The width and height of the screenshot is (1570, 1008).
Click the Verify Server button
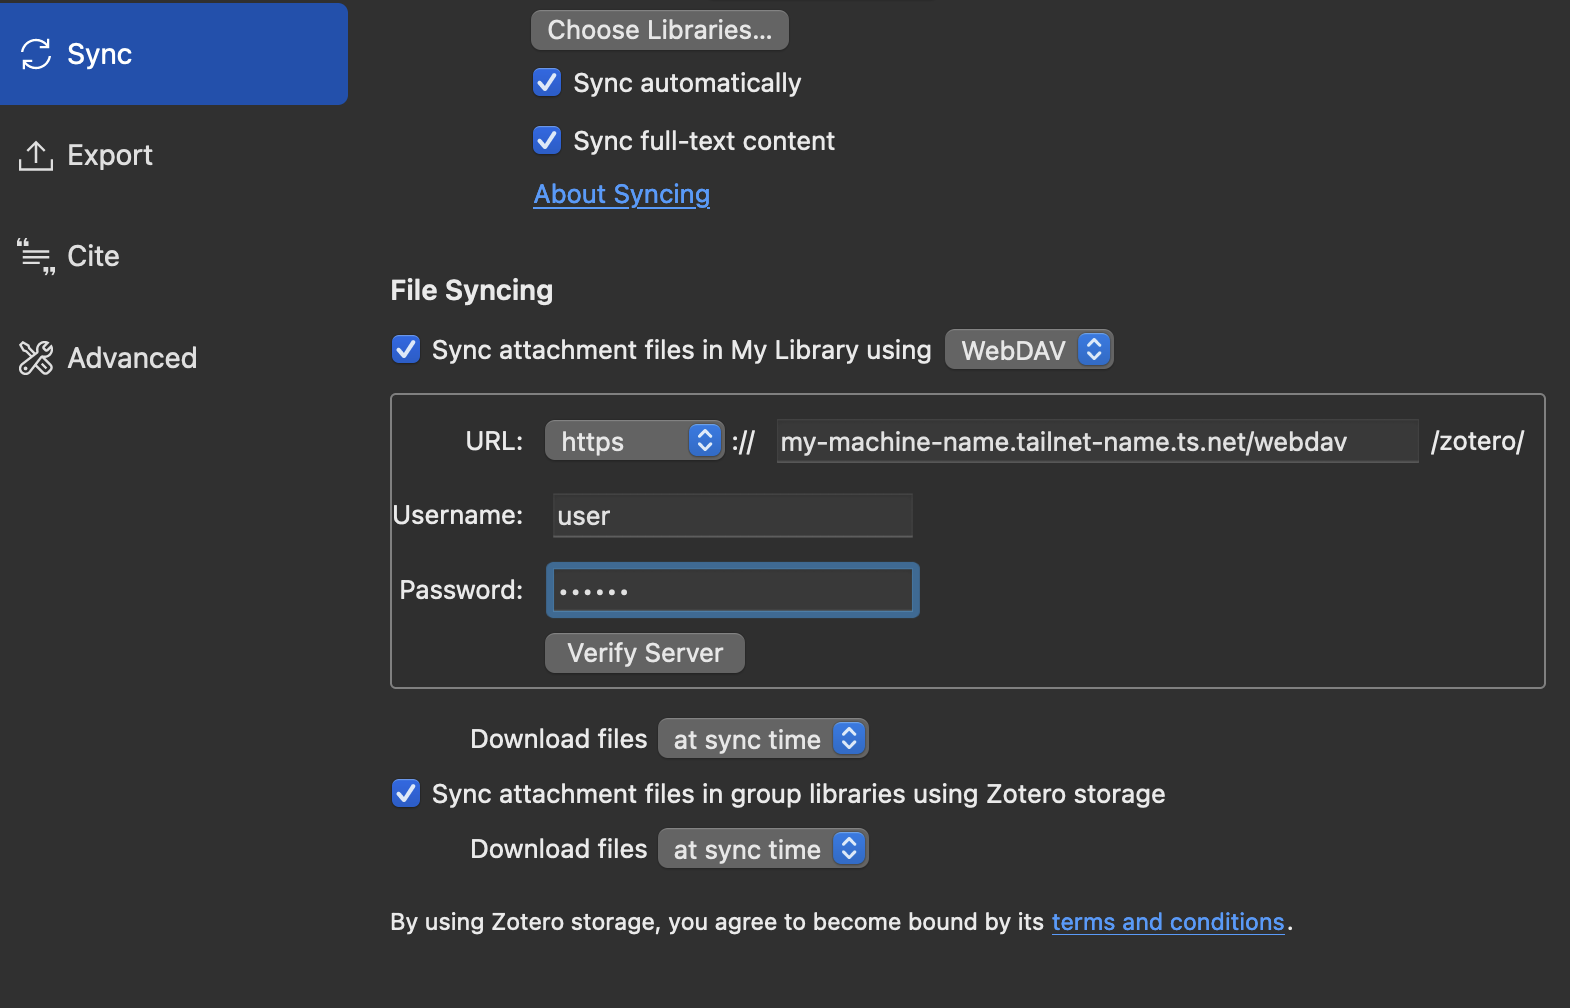[x=645, y=653]
